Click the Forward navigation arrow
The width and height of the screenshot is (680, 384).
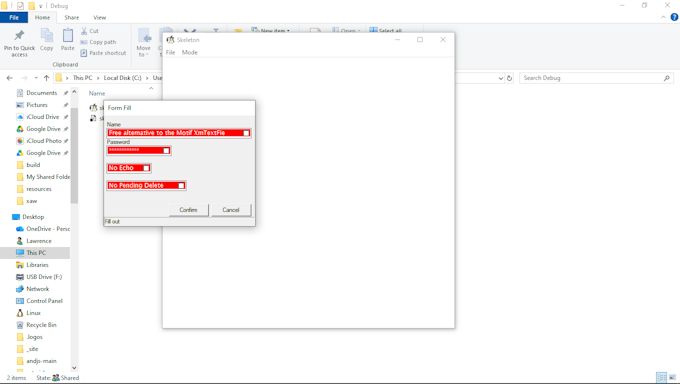click(x=24, y=78)
